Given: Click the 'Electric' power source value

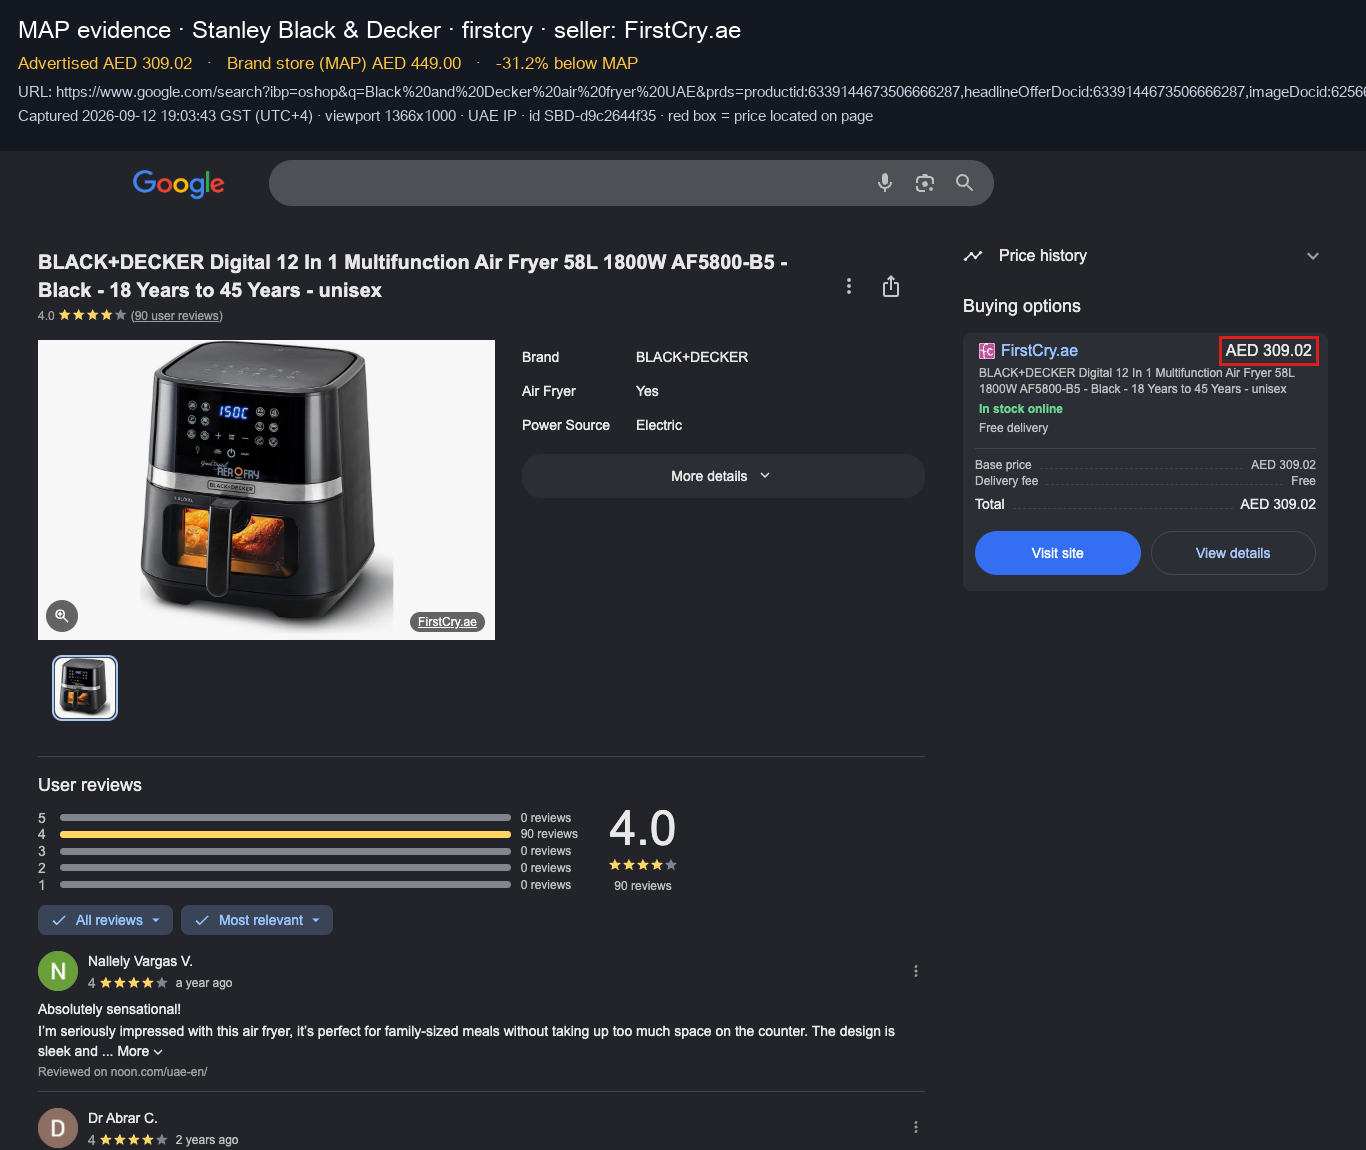Looking at the screenshot, I should coord(659,425).
